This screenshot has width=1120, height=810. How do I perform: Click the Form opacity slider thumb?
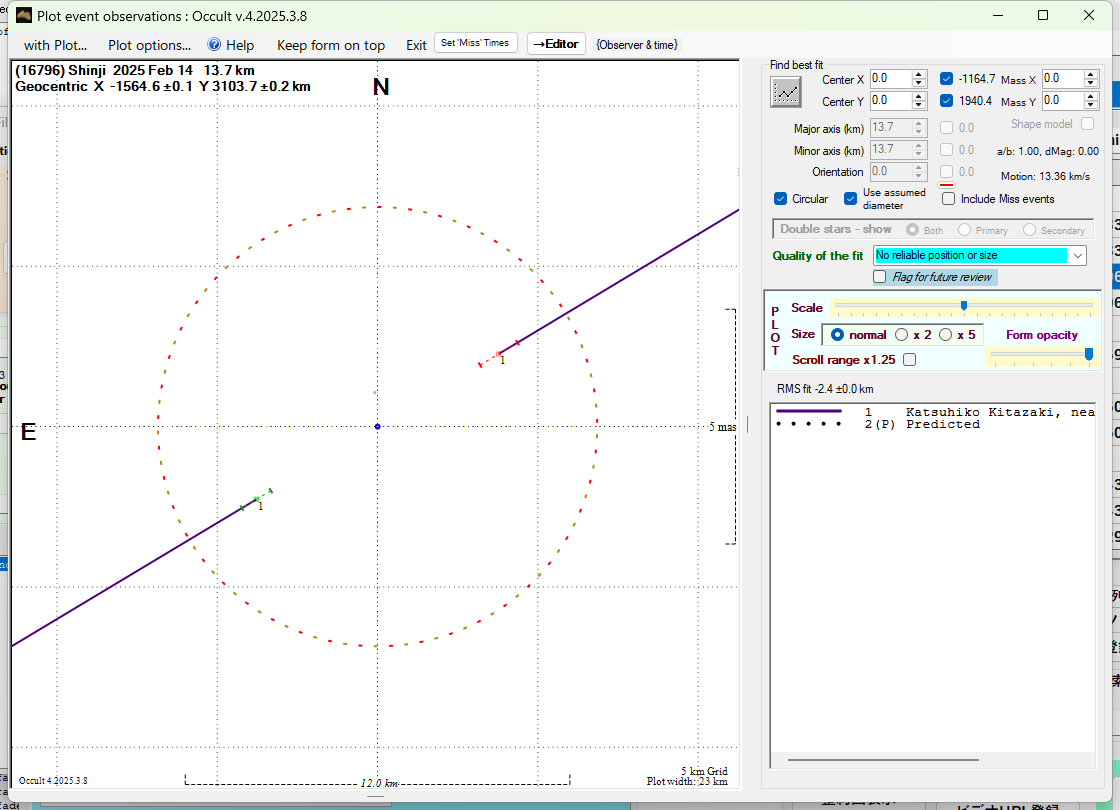pos(1088,353)
